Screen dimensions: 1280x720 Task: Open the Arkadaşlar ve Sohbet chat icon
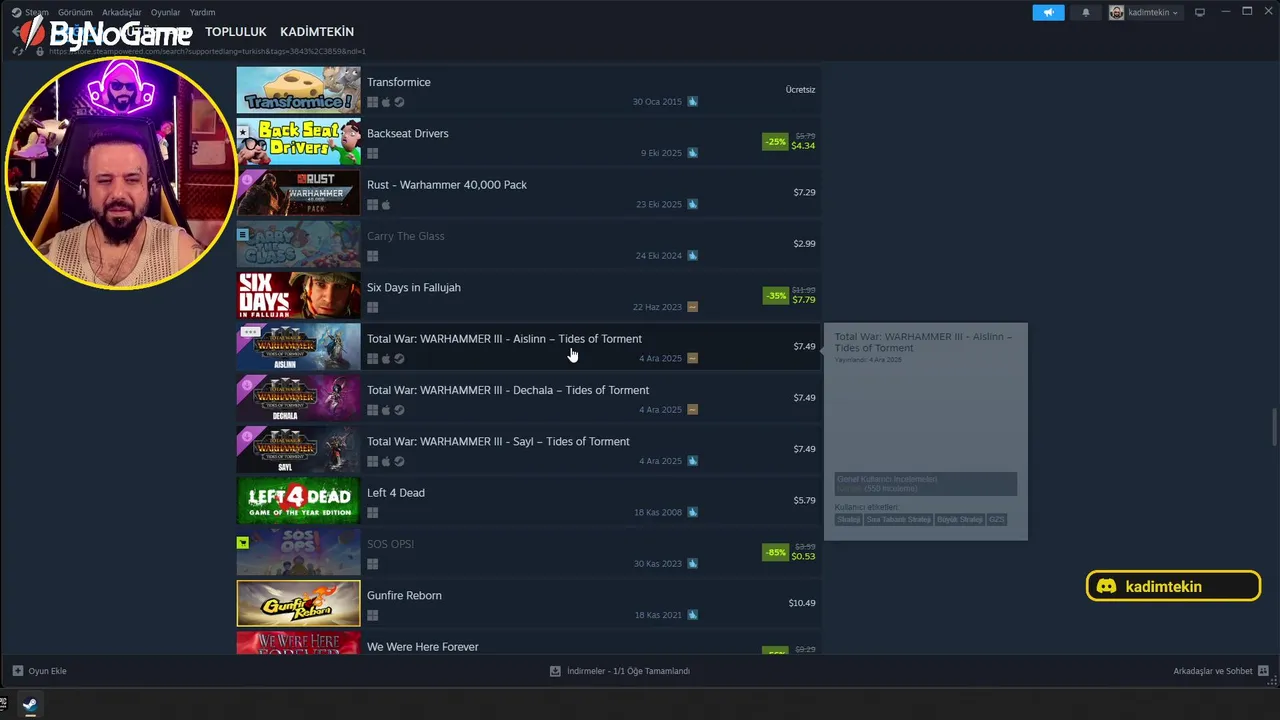click(x=1263, y=671)
